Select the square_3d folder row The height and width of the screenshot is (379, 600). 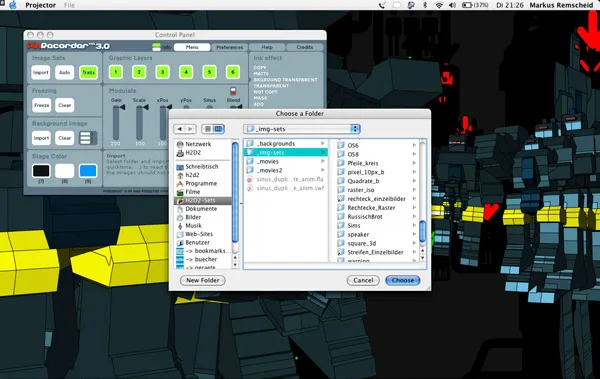(x=376, y=243)
